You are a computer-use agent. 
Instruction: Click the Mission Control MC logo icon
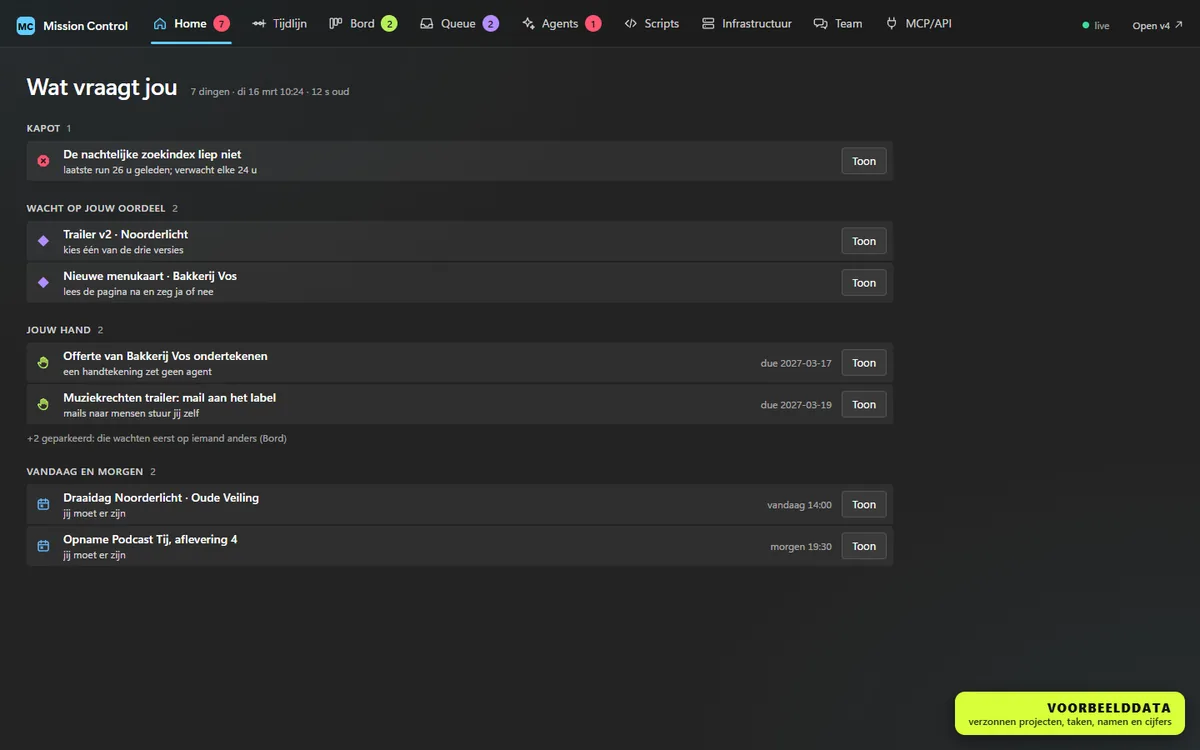(x=26, y=26)
